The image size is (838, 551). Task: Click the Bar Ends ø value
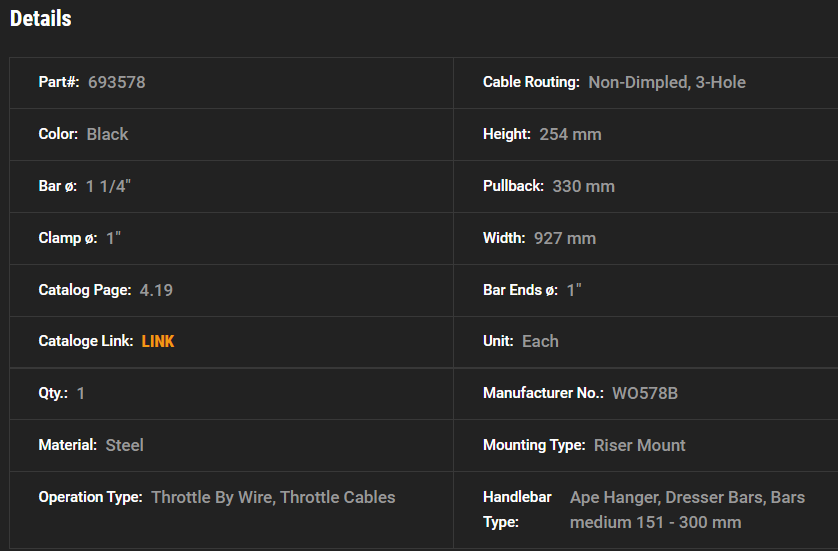point(574,290)
